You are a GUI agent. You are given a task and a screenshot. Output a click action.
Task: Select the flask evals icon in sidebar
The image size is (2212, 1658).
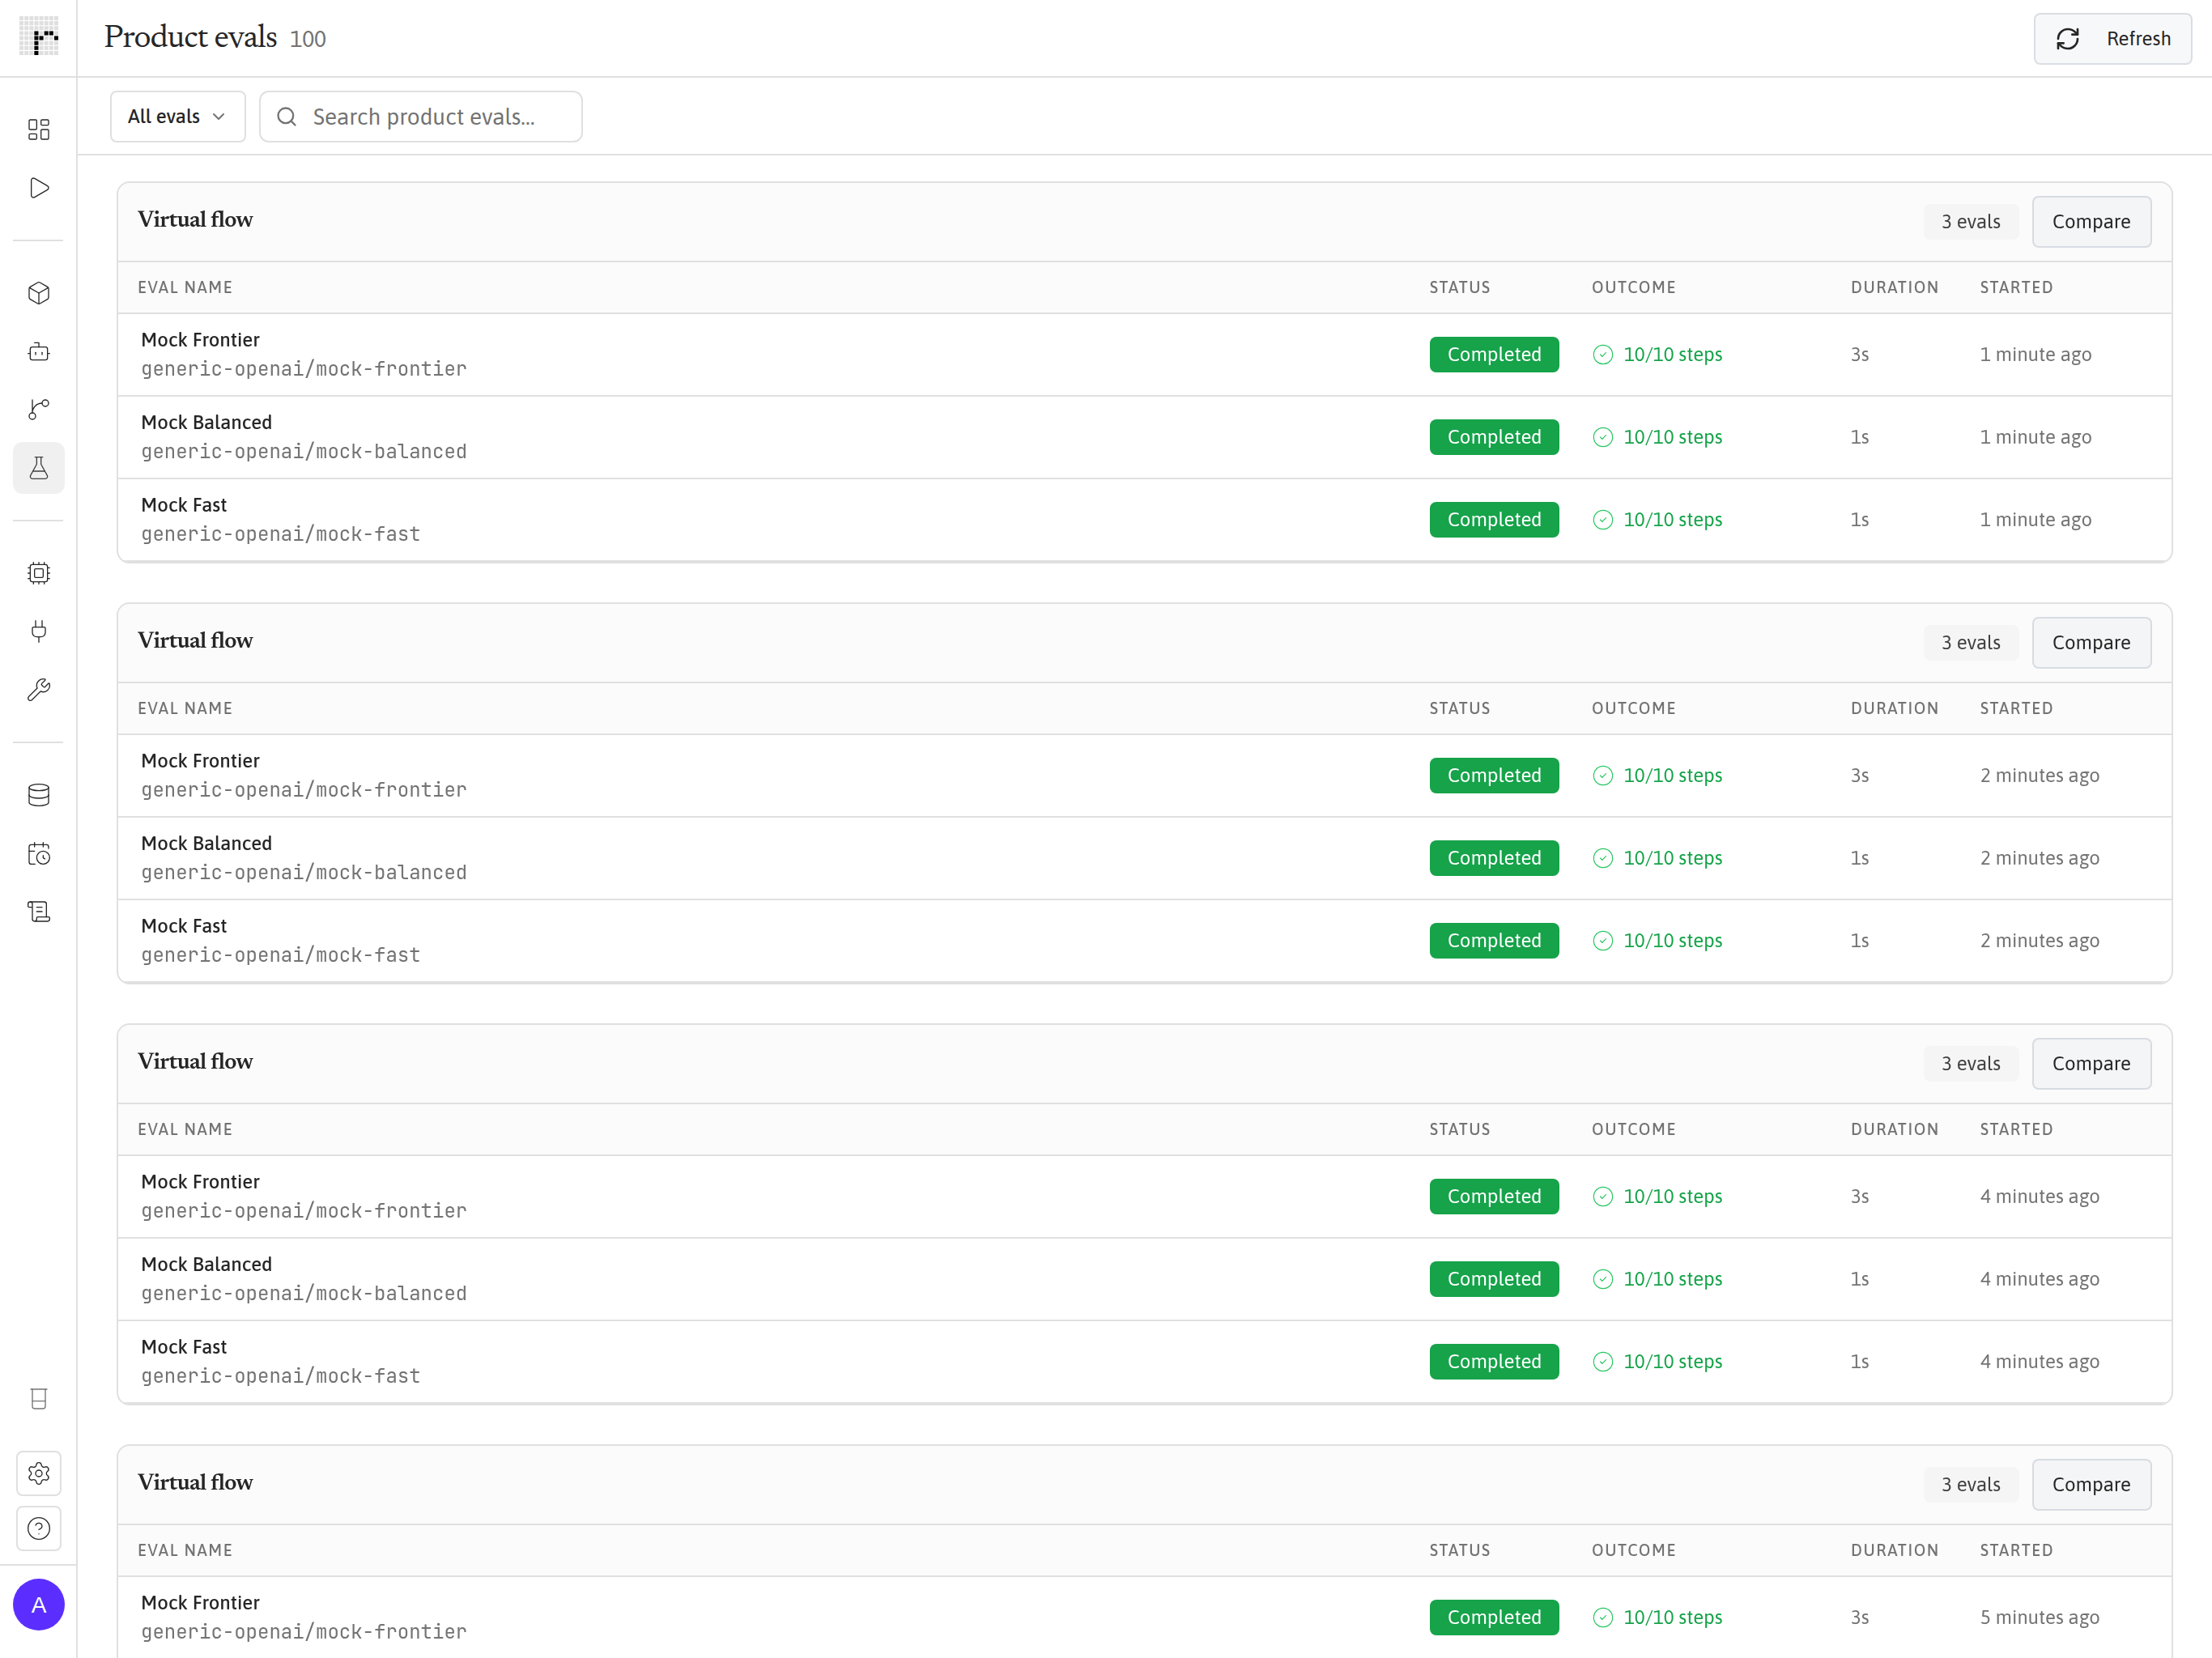pos(38,468)
